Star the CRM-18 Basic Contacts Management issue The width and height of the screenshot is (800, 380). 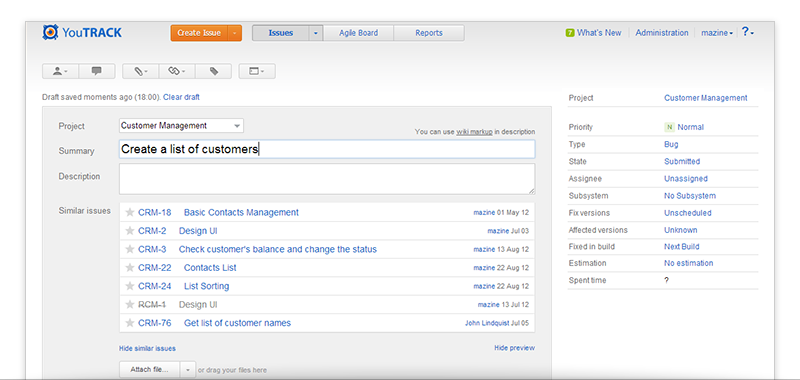pos(130,212)
